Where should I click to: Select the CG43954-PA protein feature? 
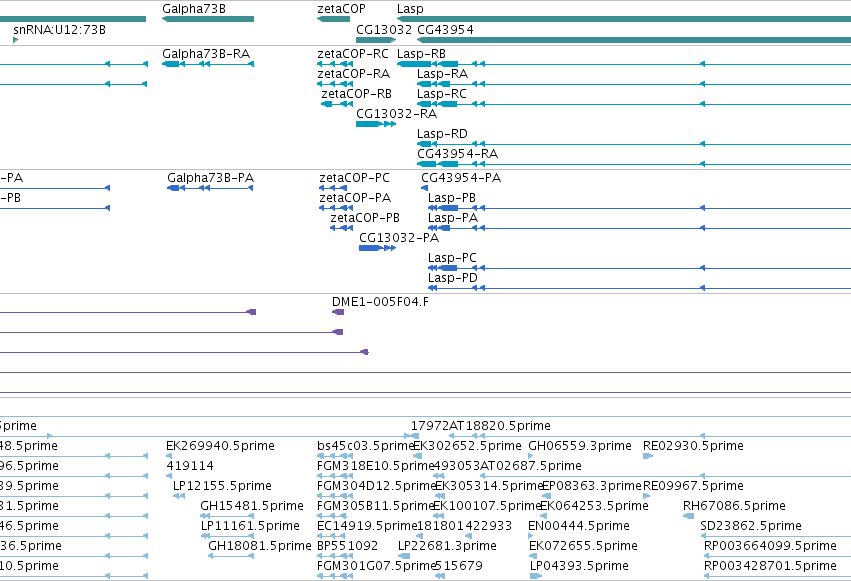coord(424,188)
